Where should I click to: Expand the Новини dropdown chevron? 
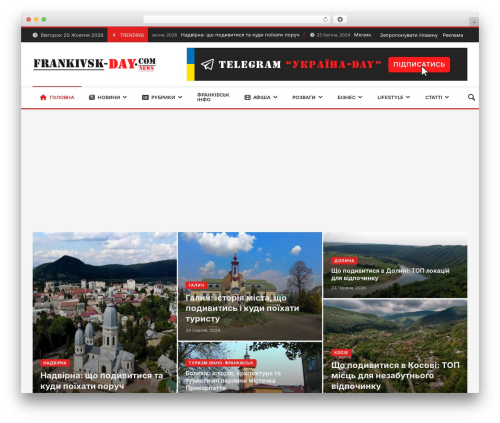point(125,97)
